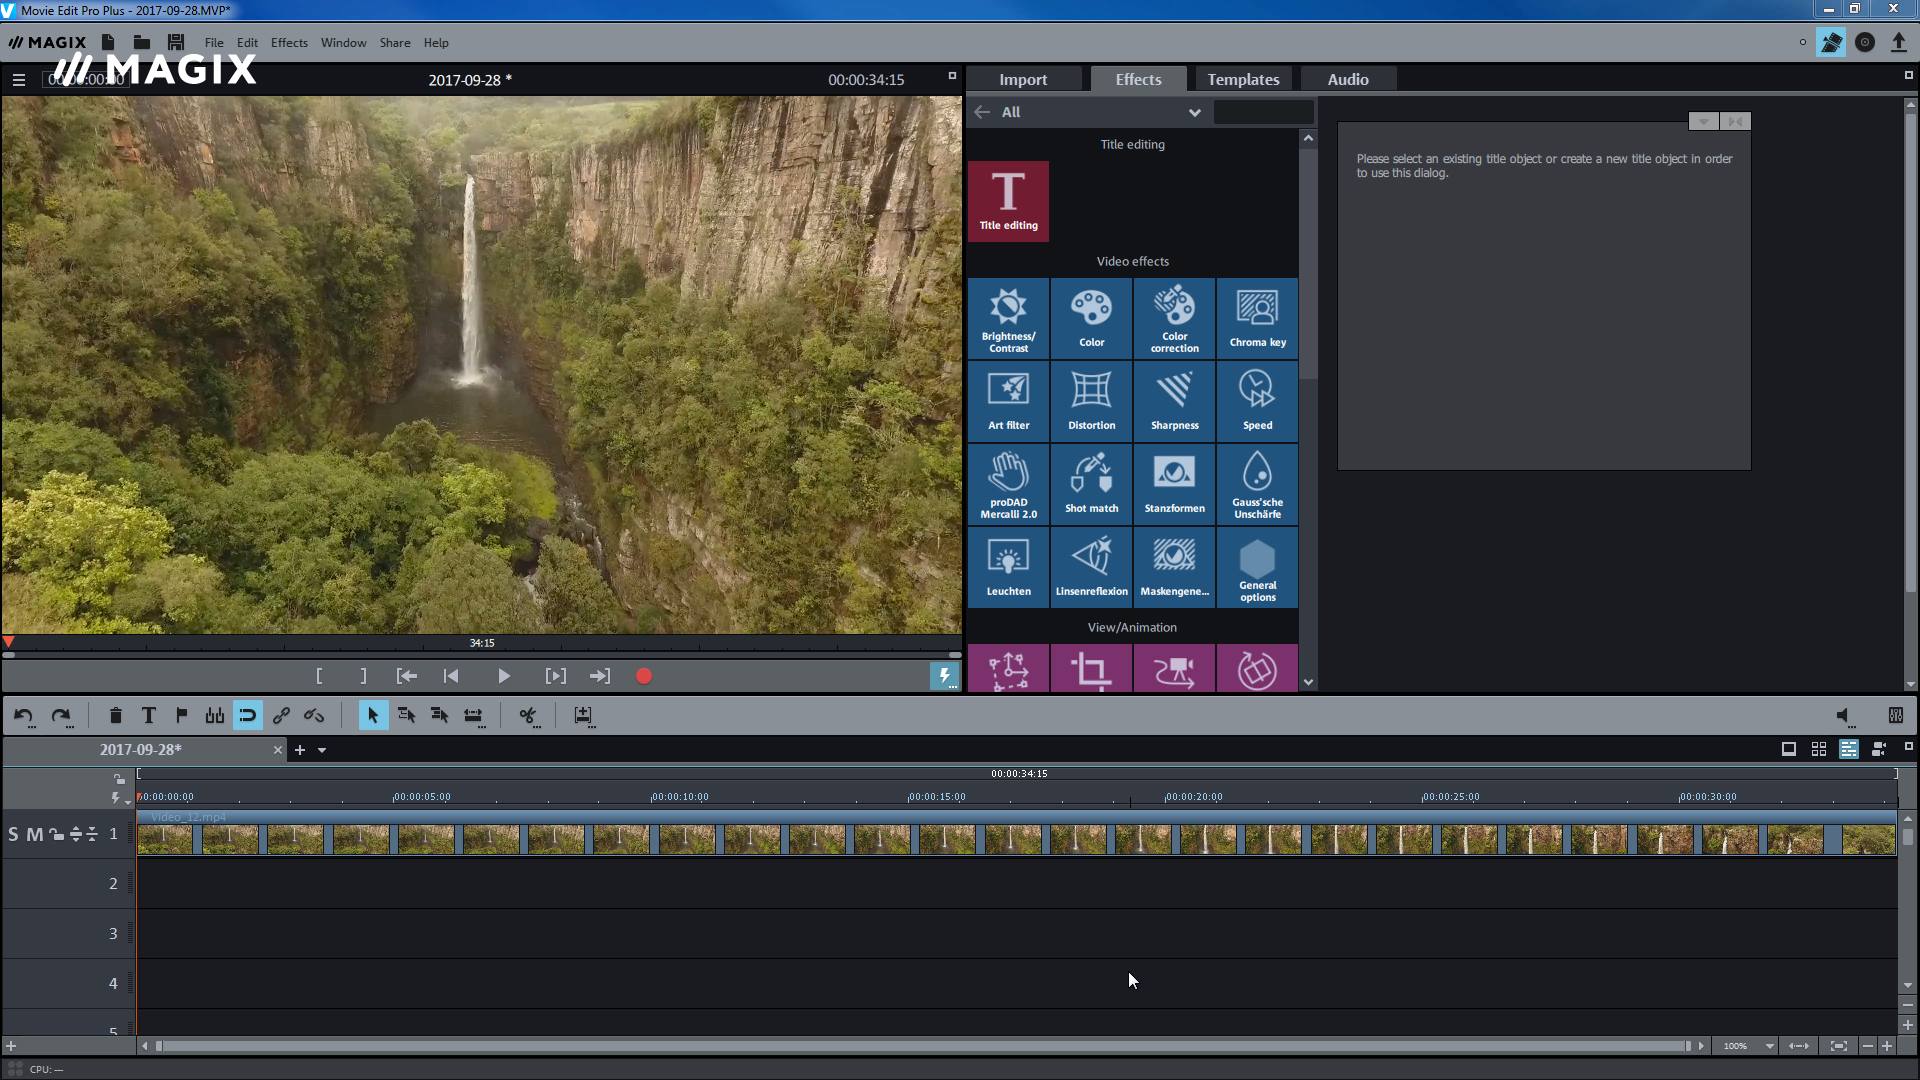Select the Speed video effect

pyautogui.click(x=1257, y=400)
